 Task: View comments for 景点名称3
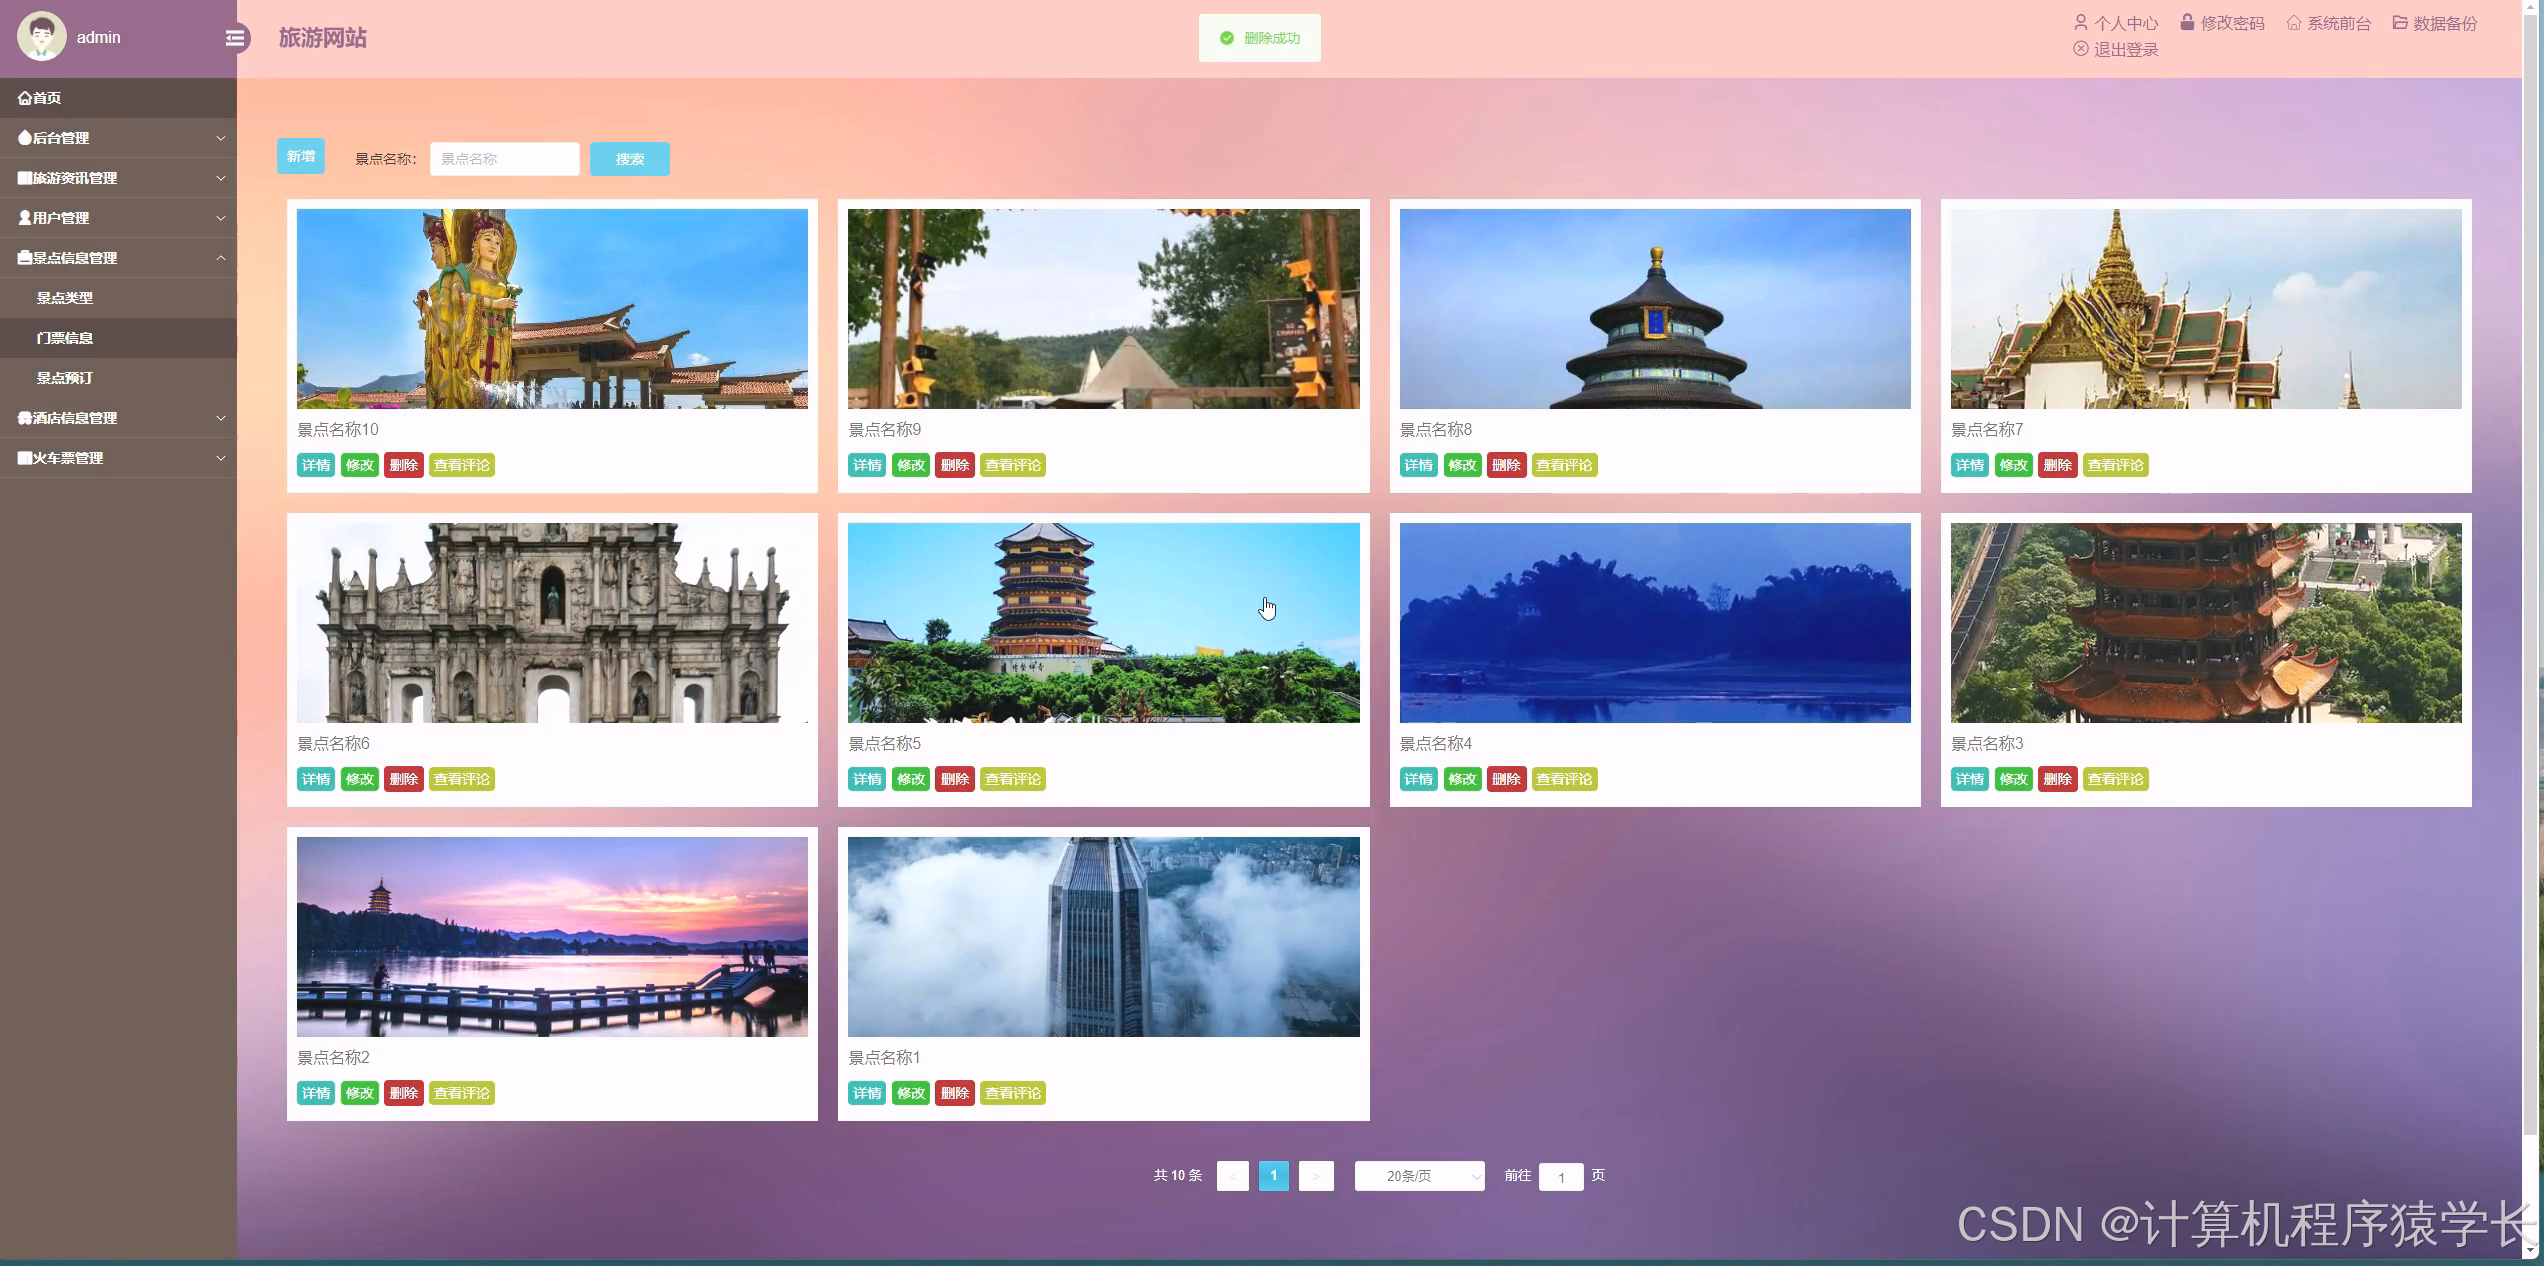pyautogui.click(x=2115, y=779)
